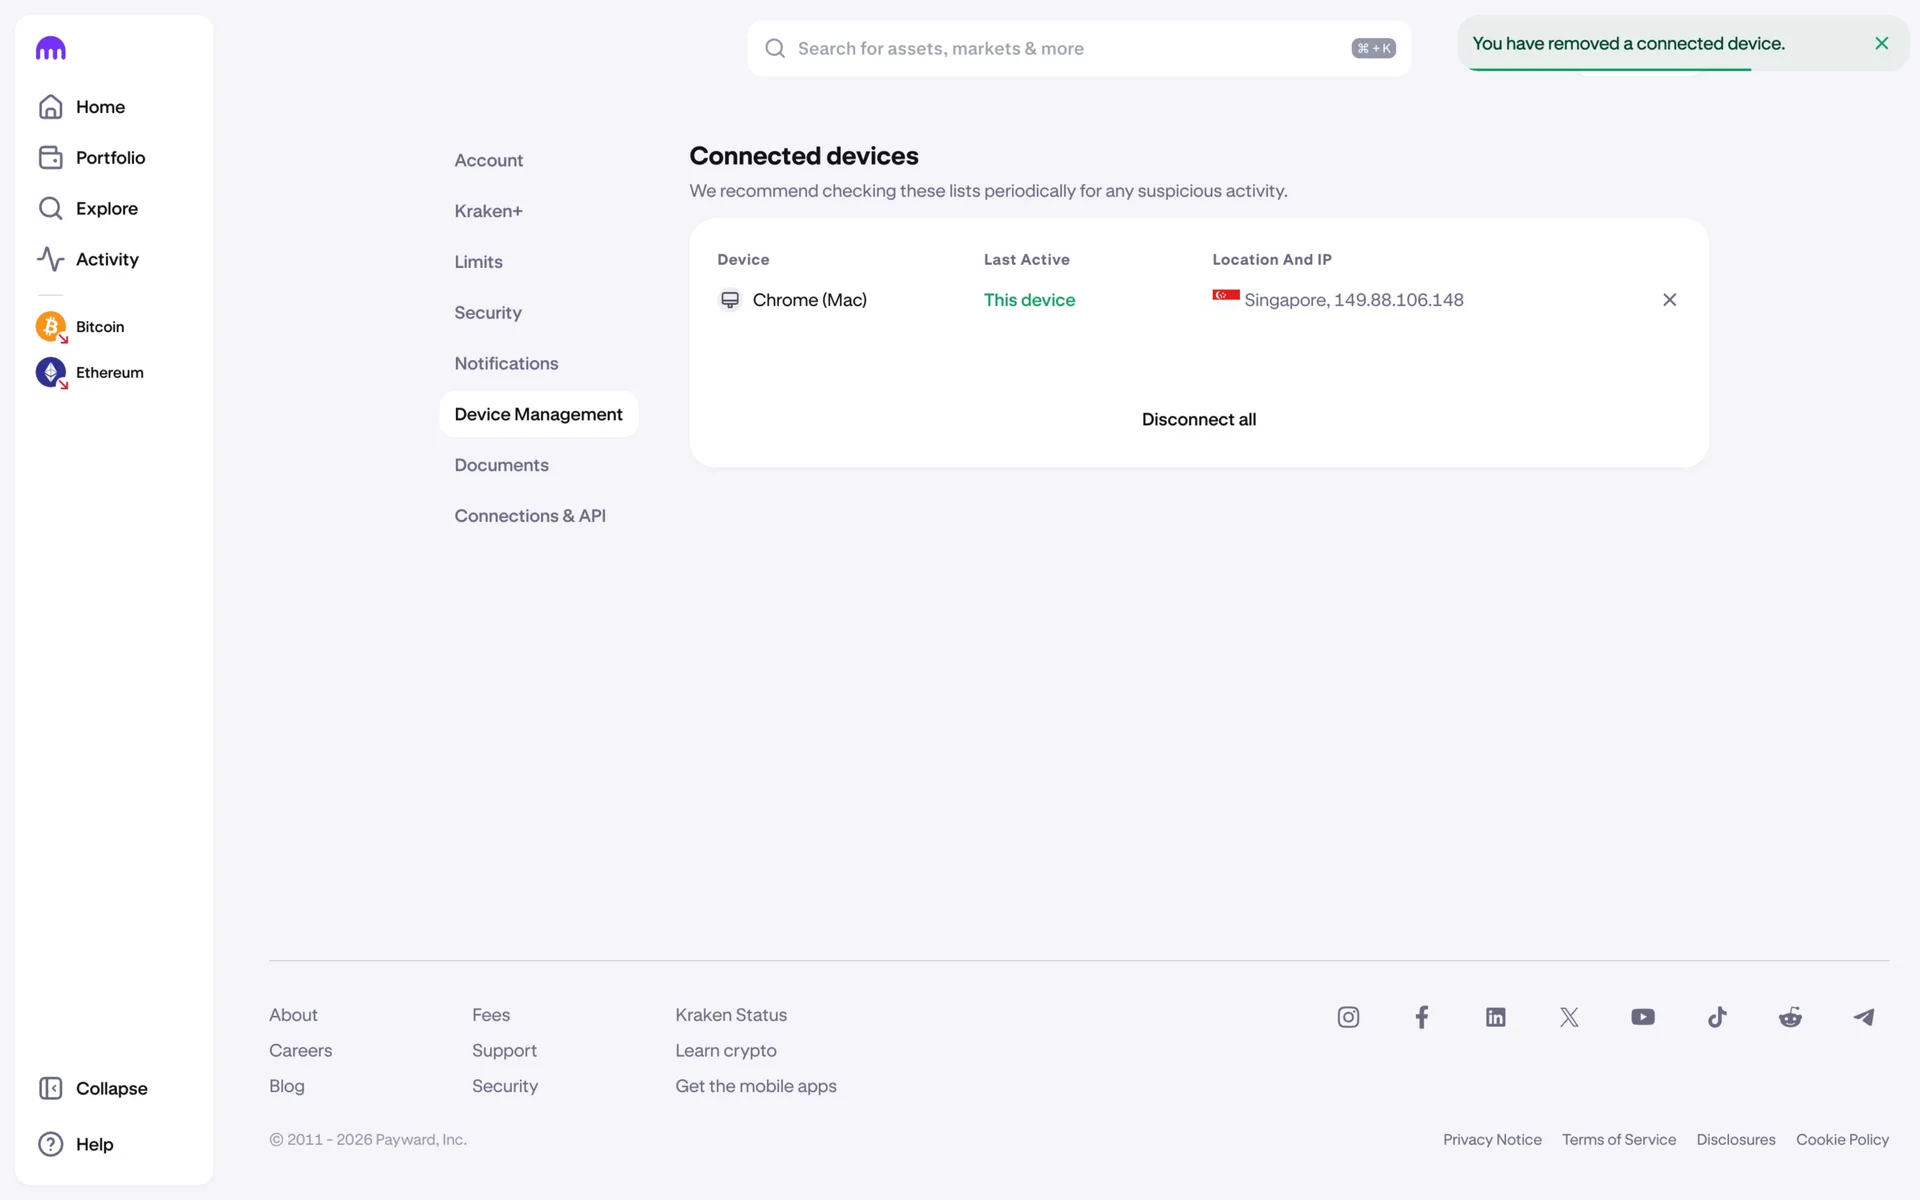Click the Kraken logo icon
Screen dimensions: 1920x1200
(50, 48)
